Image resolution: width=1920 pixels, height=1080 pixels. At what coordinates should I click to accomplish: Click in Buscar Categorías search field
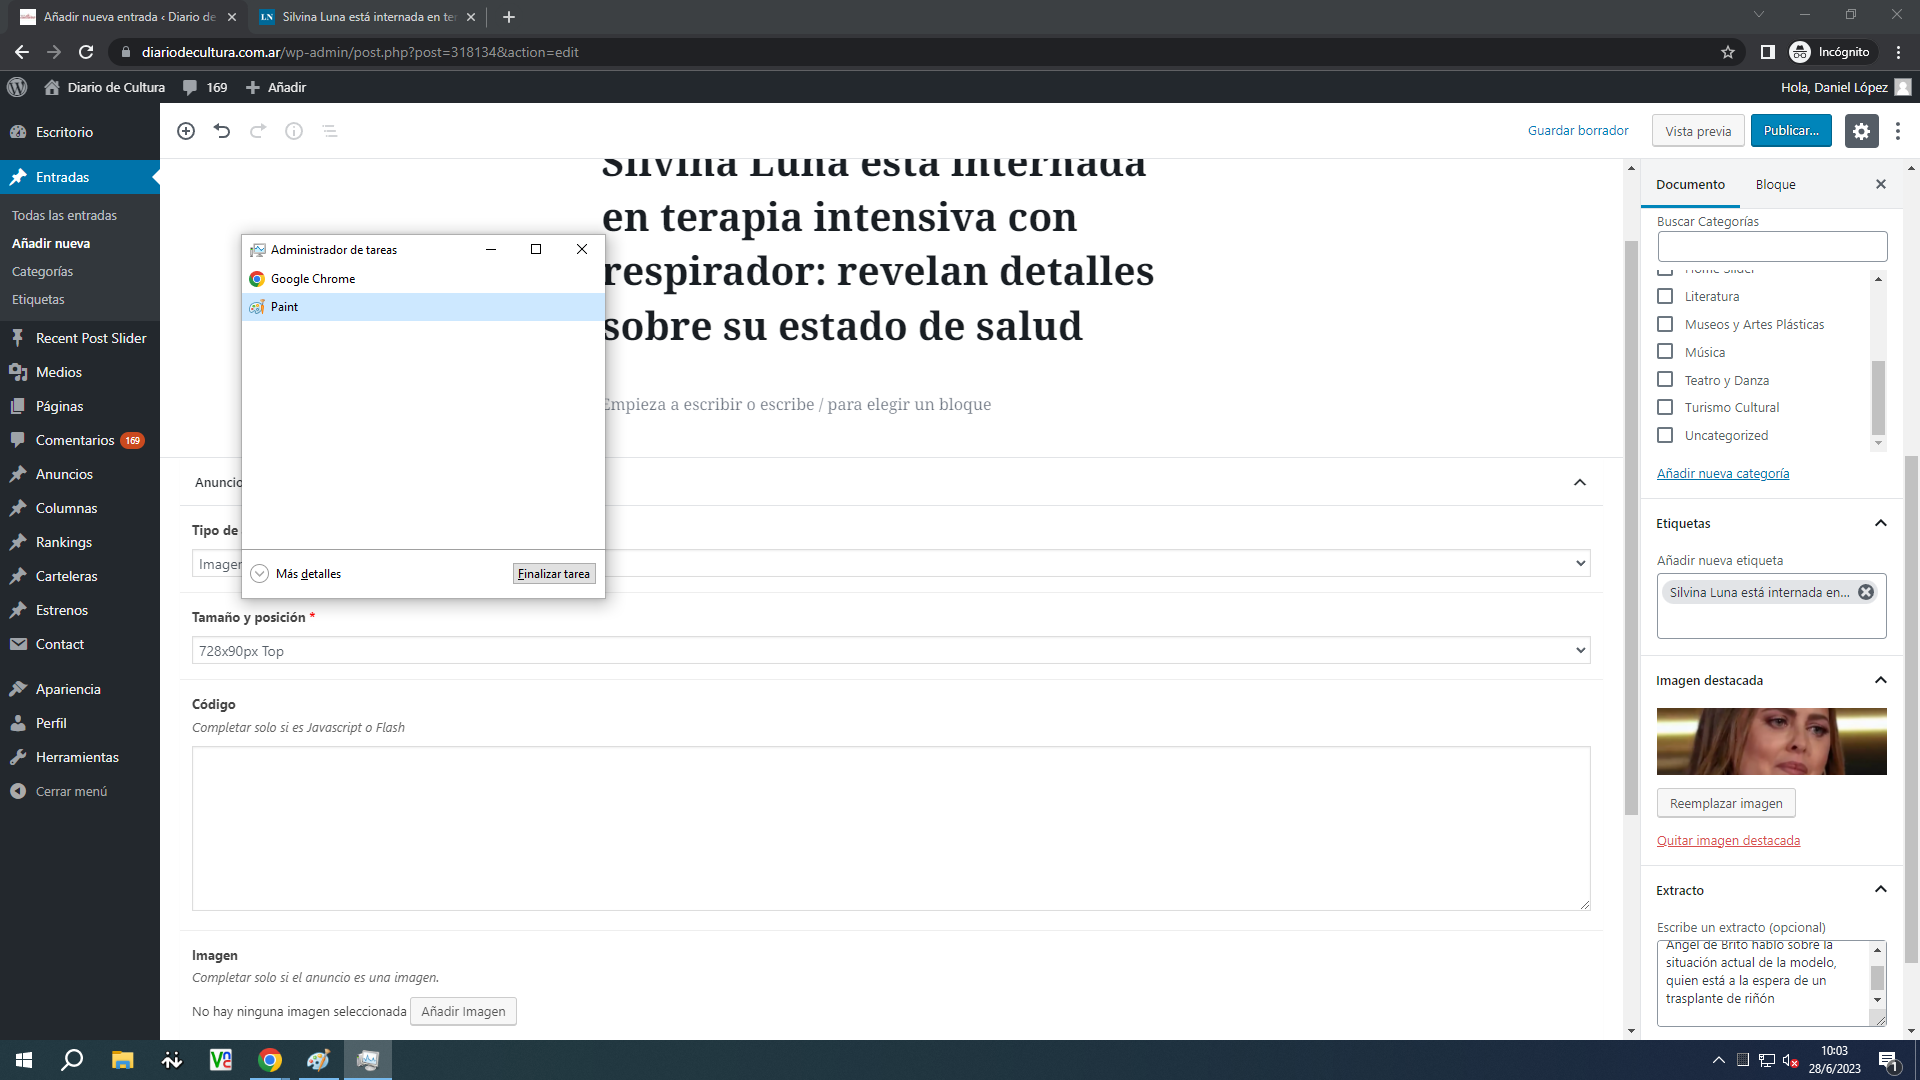pos(1772,247)
